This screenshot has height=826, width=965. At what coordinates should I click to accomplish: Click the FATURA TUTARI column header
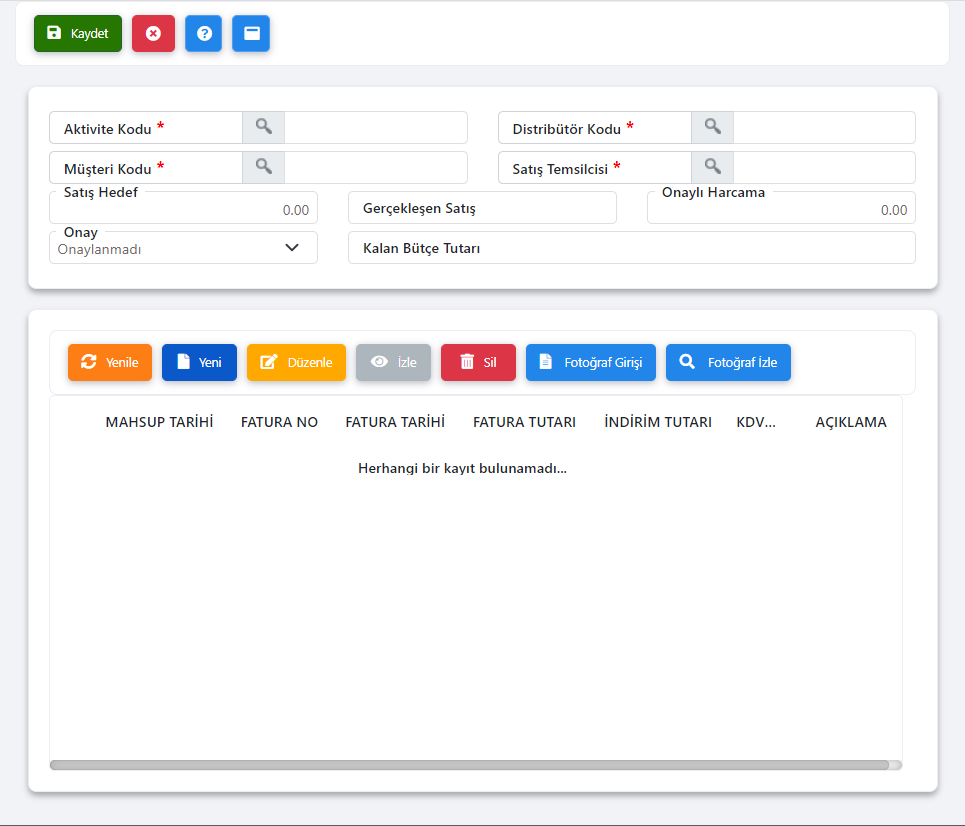[x=524, y=422]
